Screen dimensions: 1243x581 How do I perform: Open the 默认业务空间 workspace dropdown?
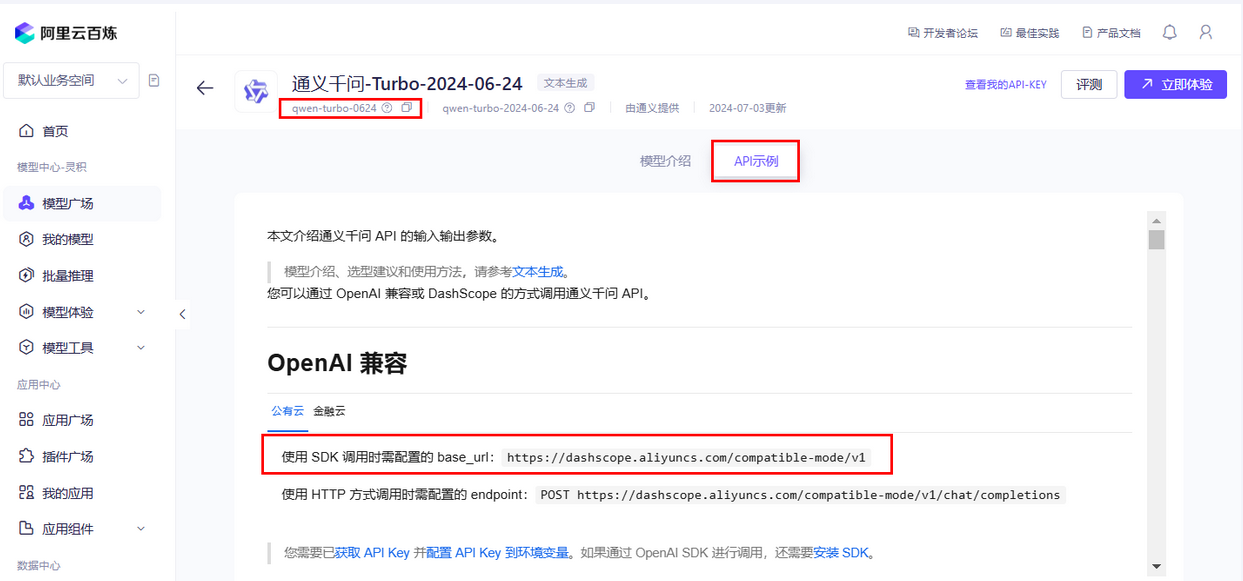tap(72, 81)
